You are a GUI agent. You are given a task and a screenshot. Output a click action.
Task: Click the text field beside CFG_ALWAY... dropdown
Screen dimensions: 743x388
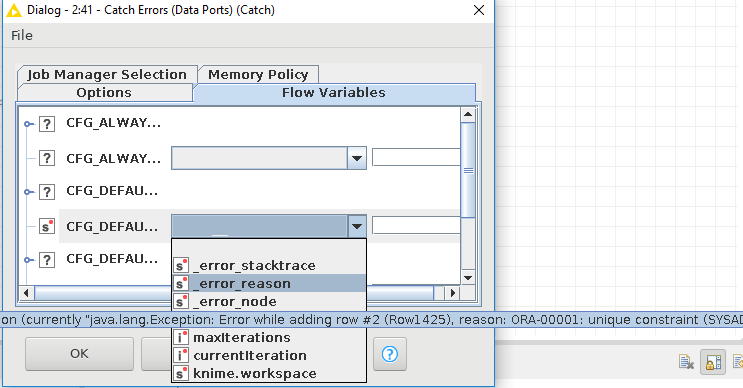[x=416, y=158]
